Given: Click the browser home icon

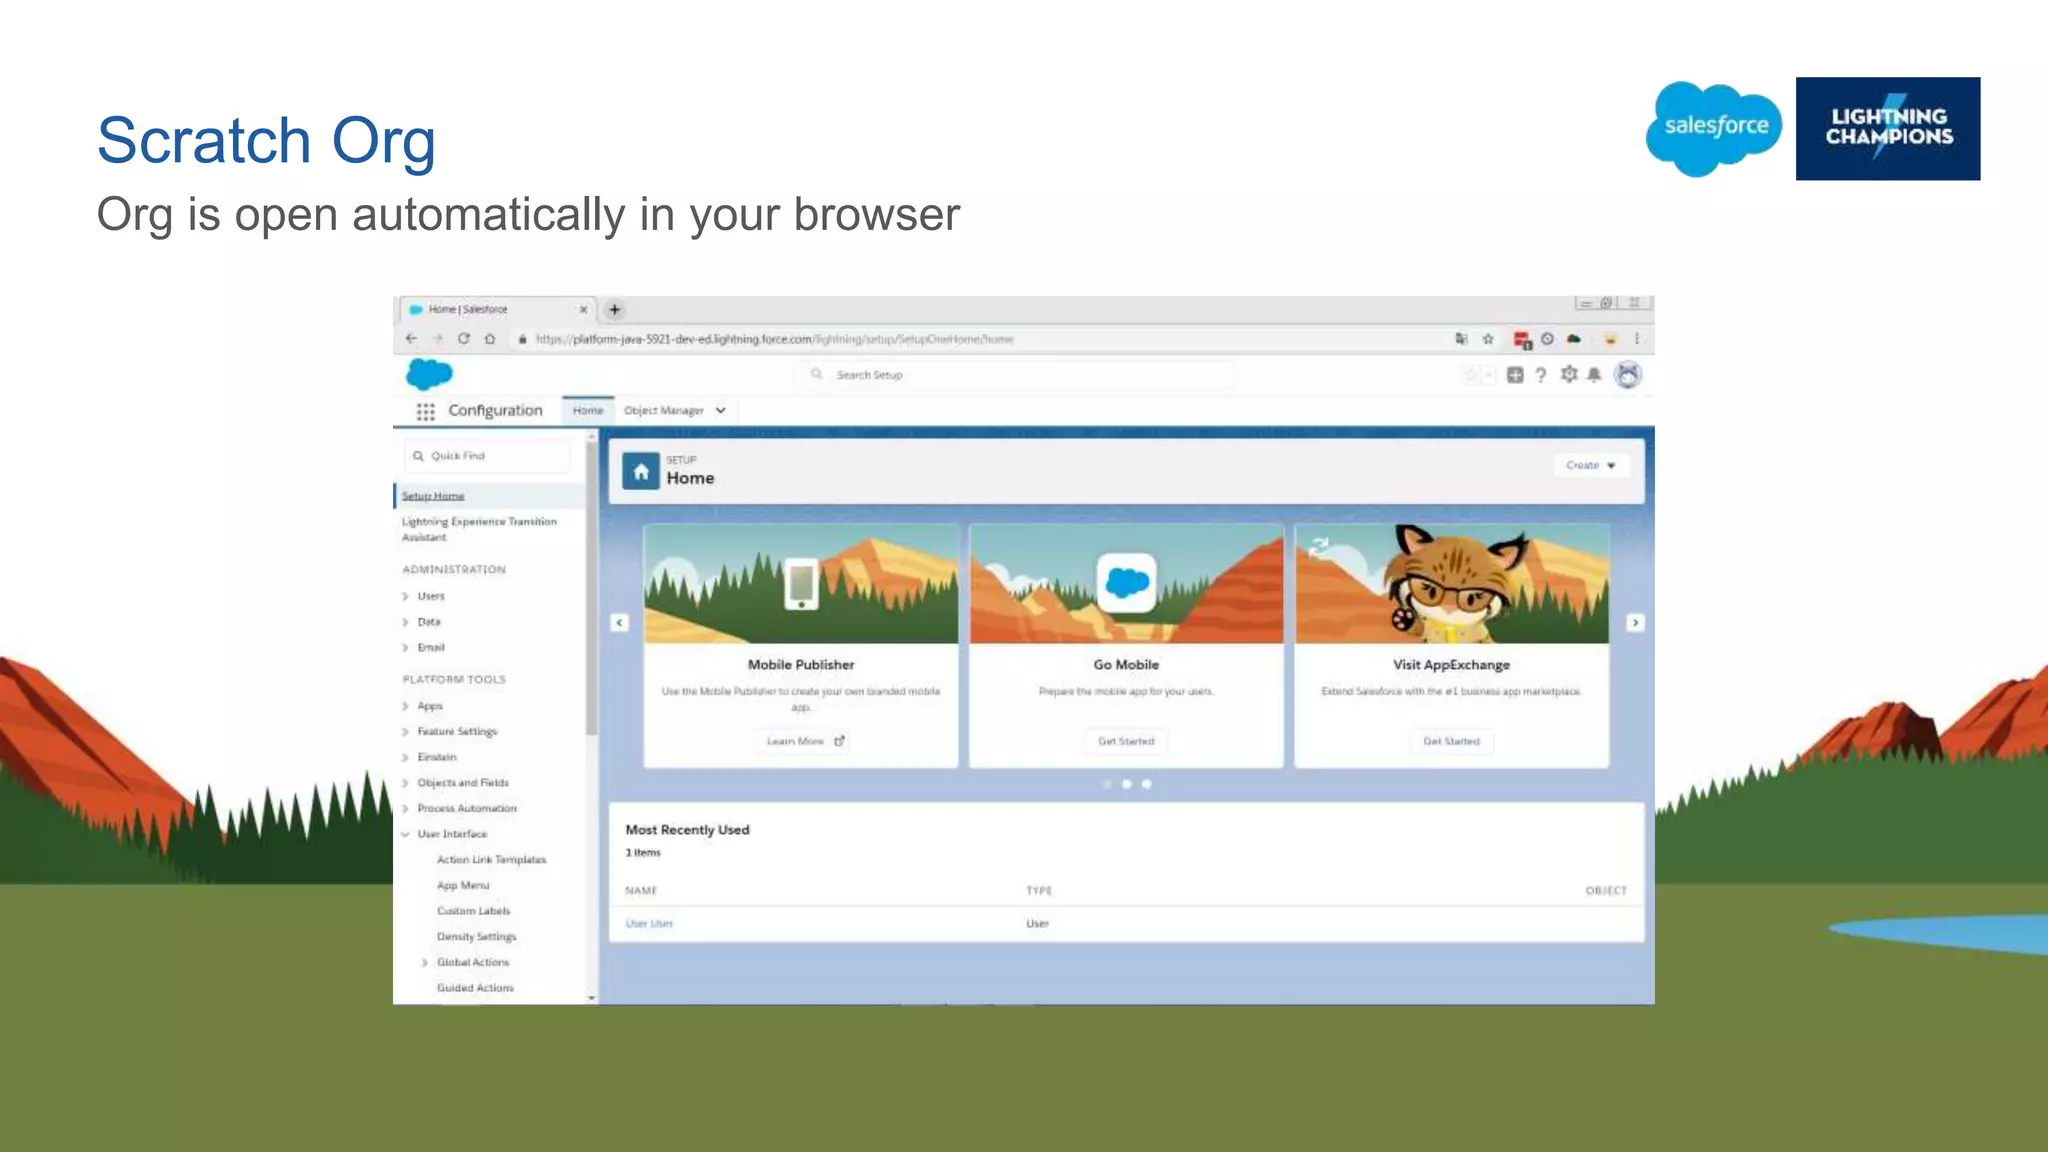Looking at the screenshot, I should pyautogui.click(x=490, y=339).
